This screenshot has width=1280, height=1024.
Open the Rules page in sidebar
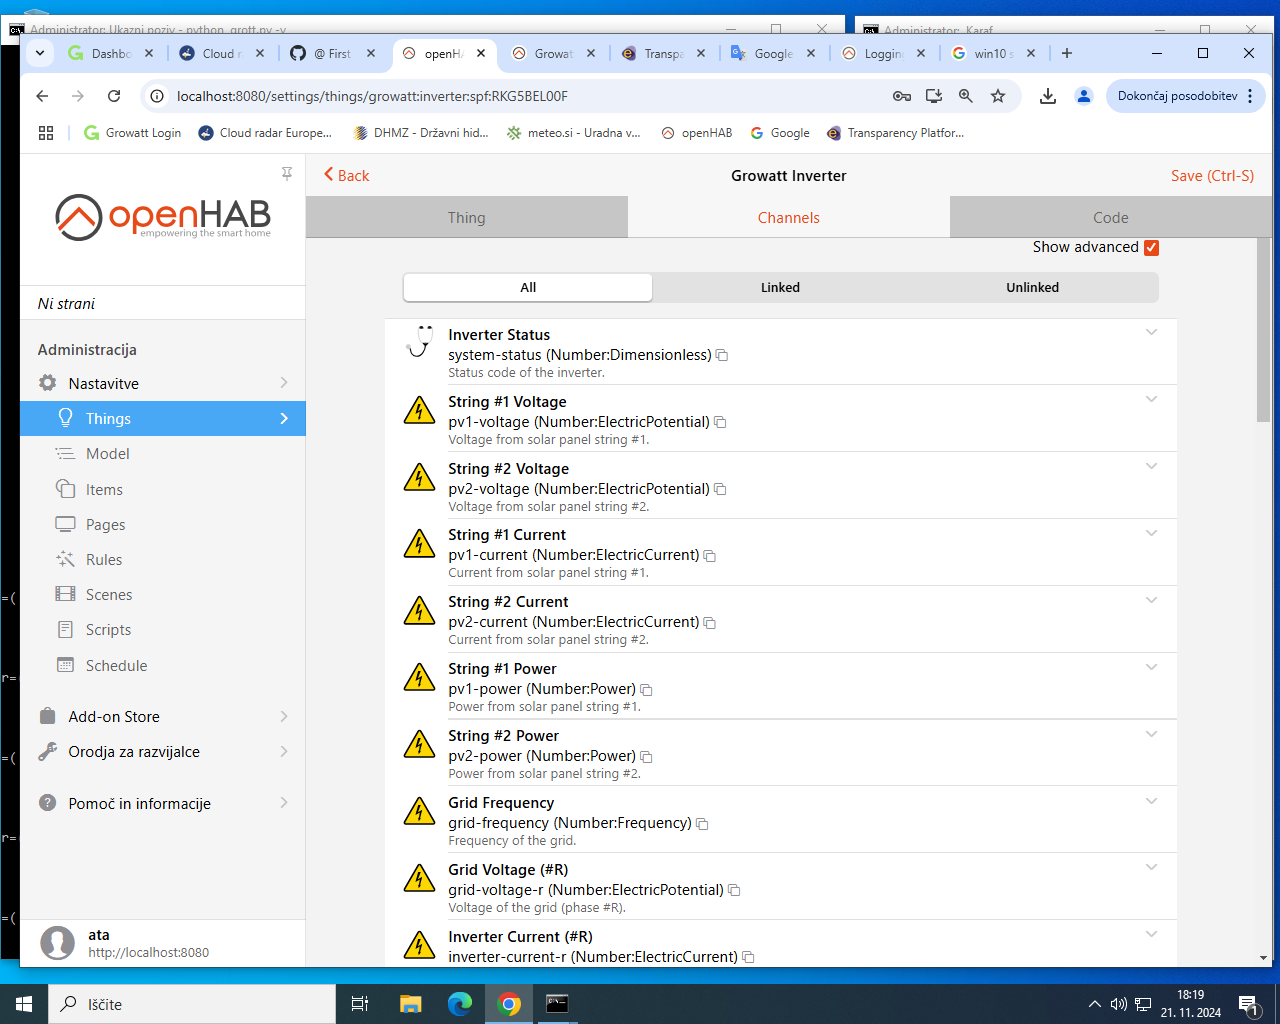point(104,560)
